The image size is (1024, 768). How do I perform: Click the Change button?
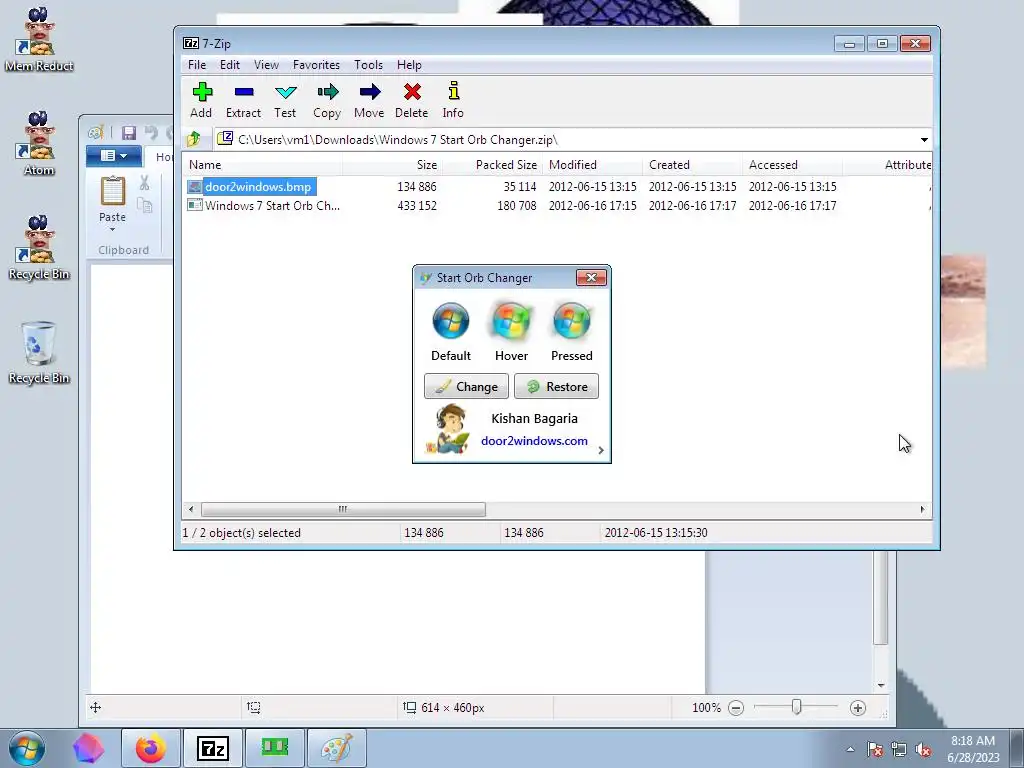click(x=466, y=386)
